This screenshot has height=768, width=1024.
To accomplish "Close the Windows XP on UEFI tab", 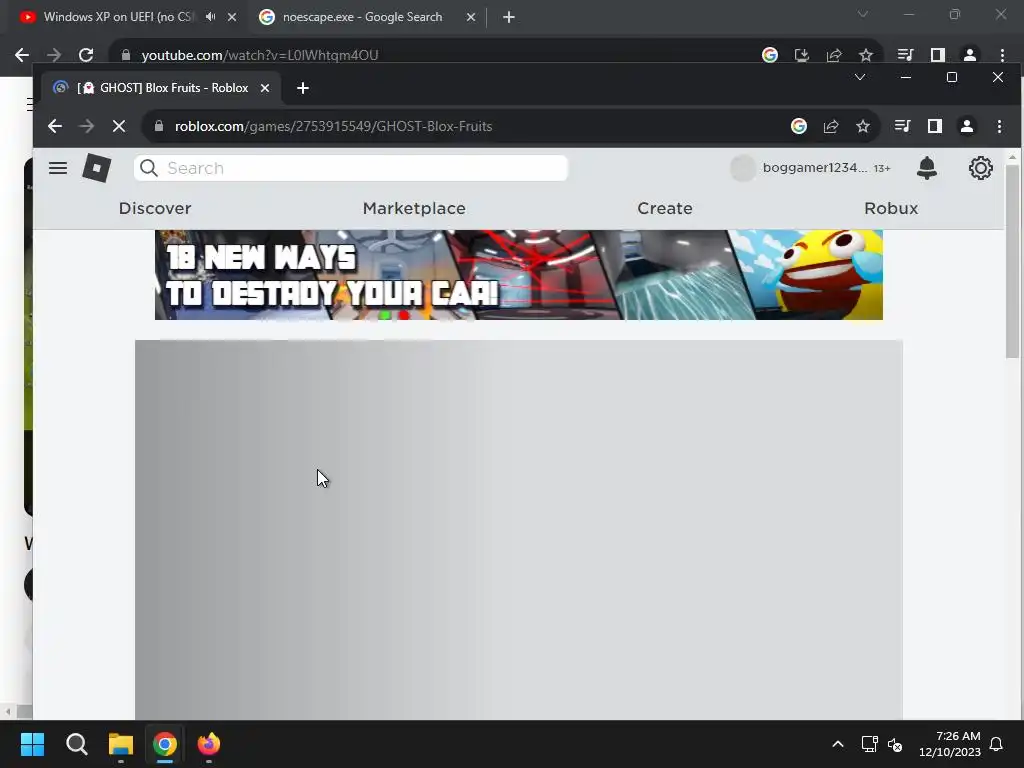I will 232,17.
